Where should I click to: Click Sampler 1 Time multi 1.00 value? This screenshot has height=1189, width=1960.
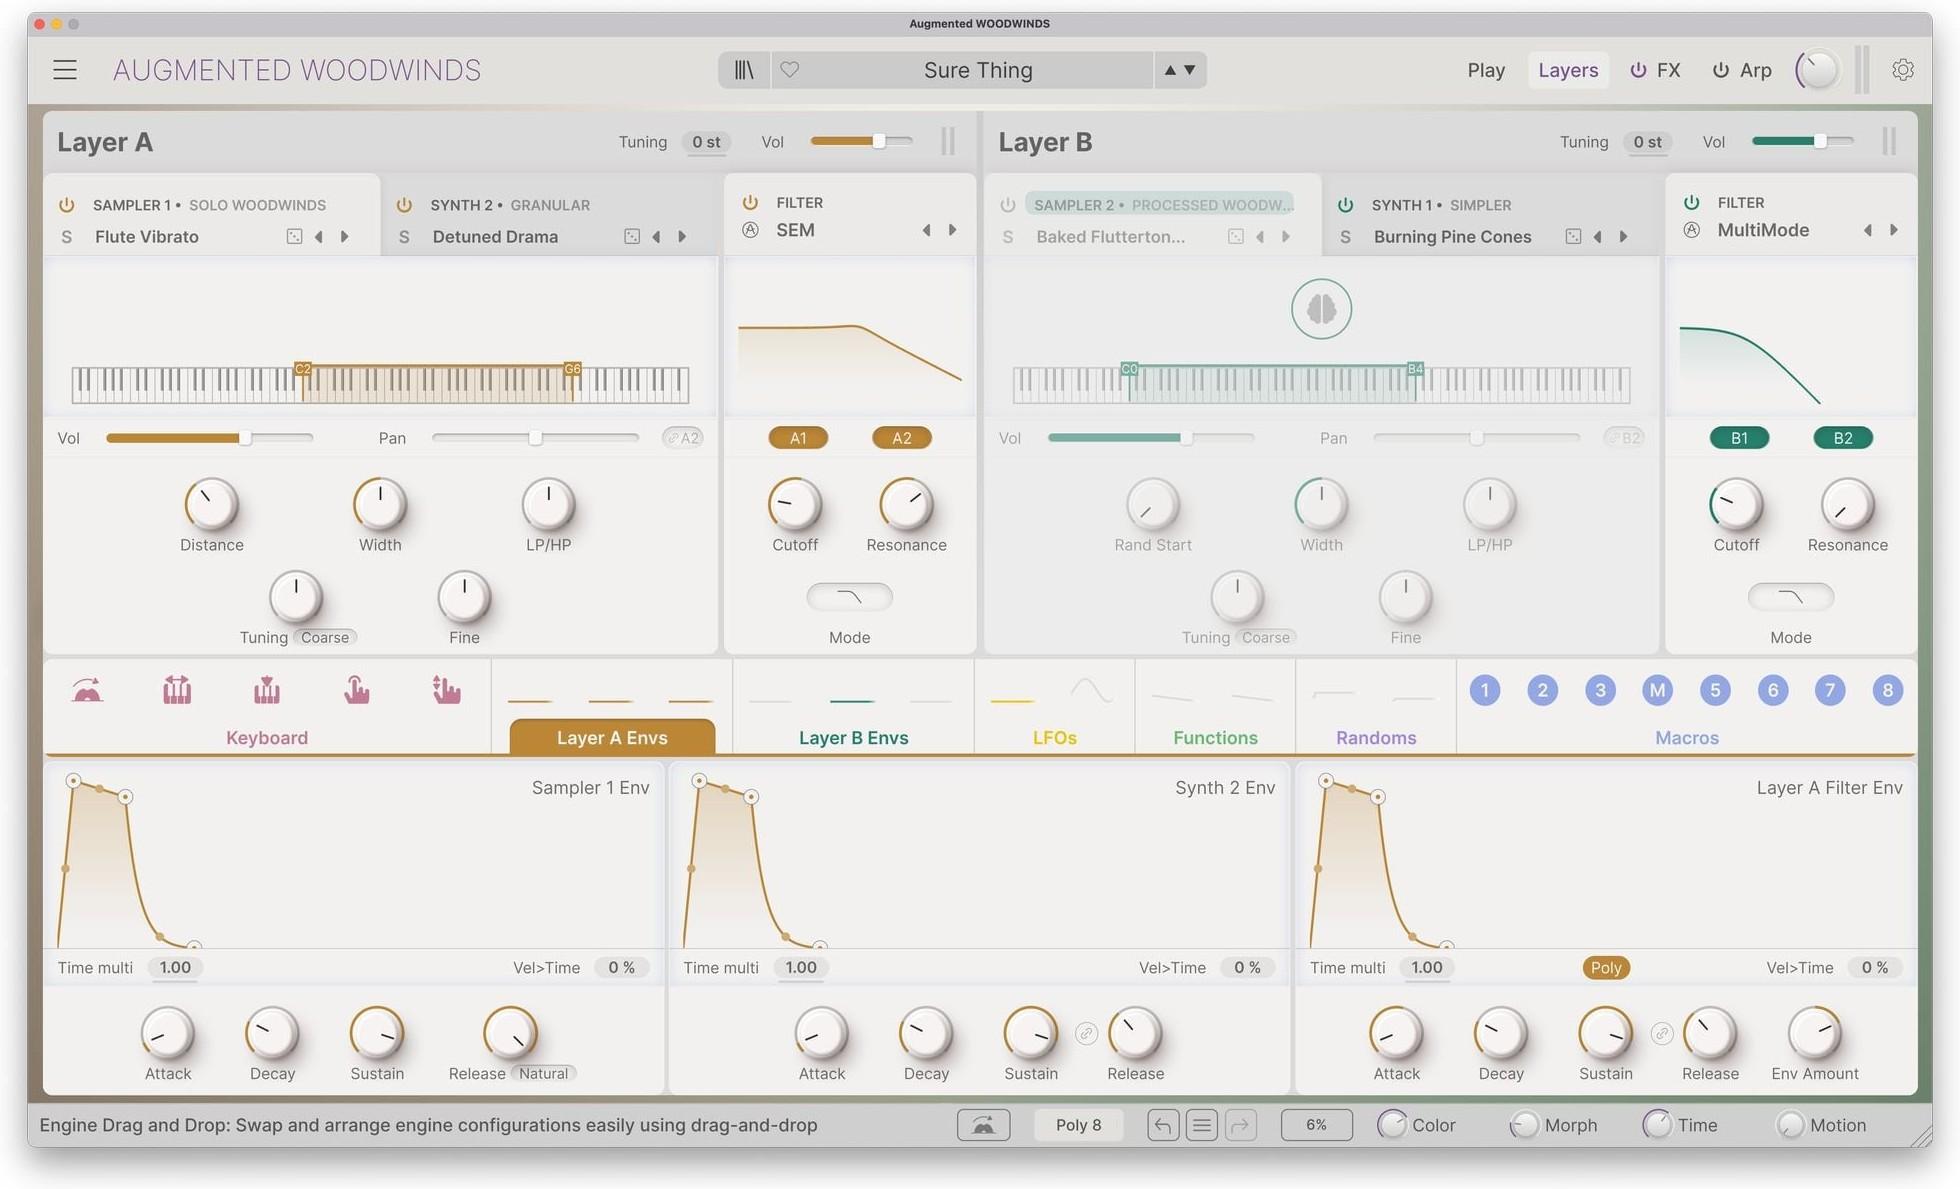(x=175, y=968)
